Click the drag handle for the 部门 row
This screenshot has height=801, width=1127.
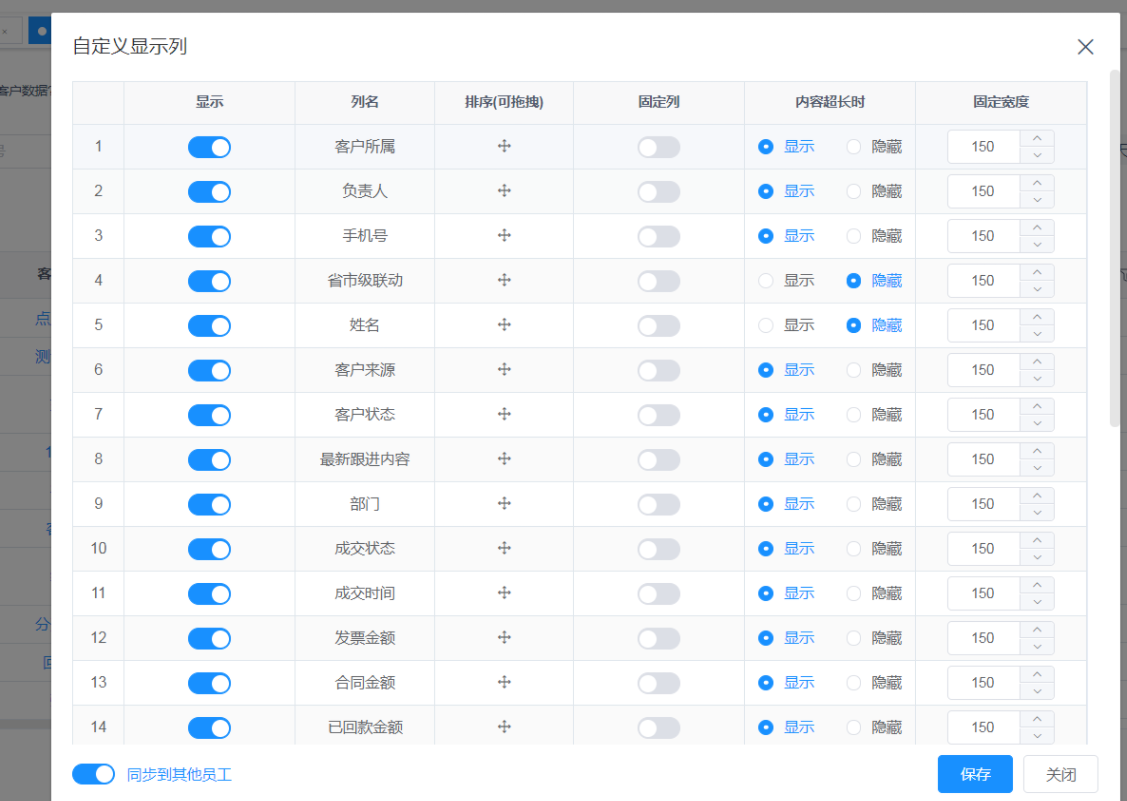click(x=504, y=503)
